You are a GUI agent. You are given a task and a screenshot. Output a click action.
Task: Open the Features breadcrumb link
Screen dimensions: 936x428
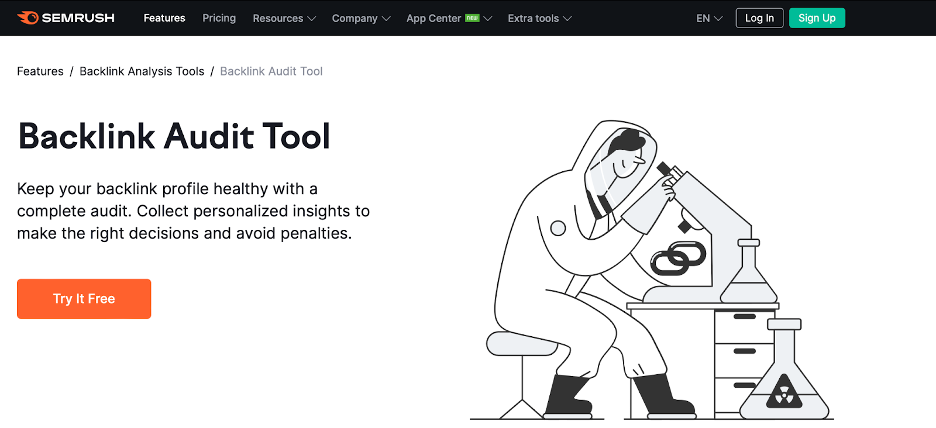40,71
